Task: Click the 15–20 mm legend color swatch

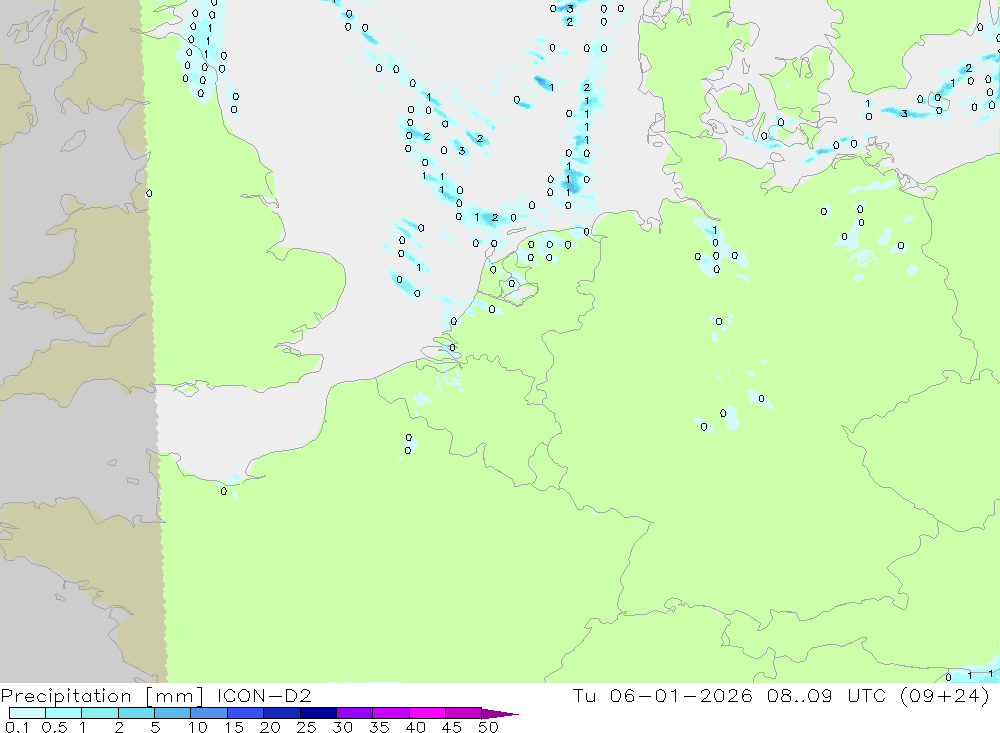Action: pos(246,713)
